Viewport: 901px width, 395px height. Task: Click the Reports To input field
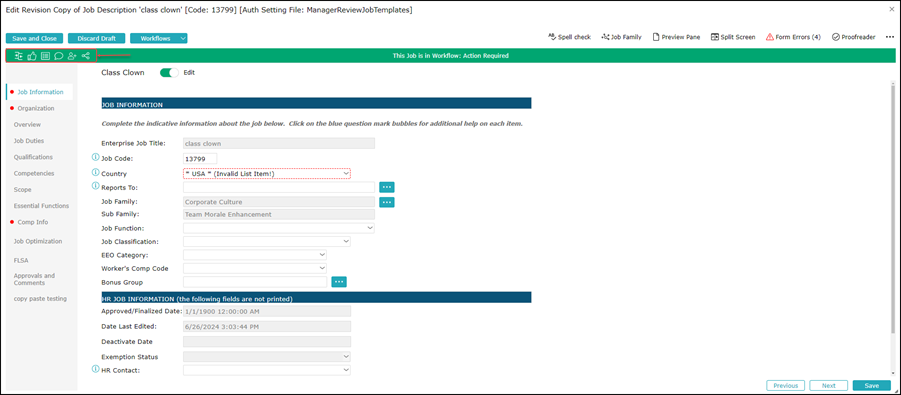click(279, 187)
